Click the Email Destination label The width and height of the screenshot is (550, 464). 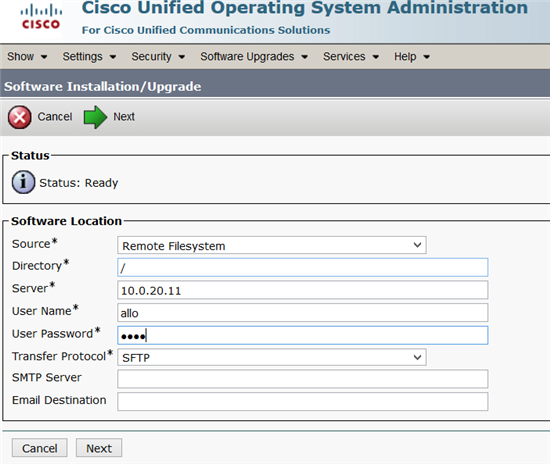click(x=59, y=400)
